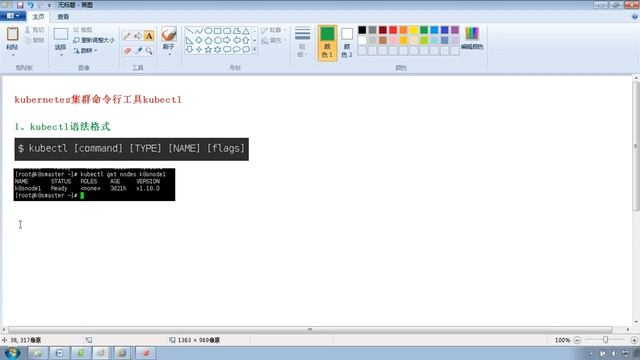This screenshot has height=360, width=640.
Task: Select the Color picker eyedropper tool
Action: (x=138, y=51)
